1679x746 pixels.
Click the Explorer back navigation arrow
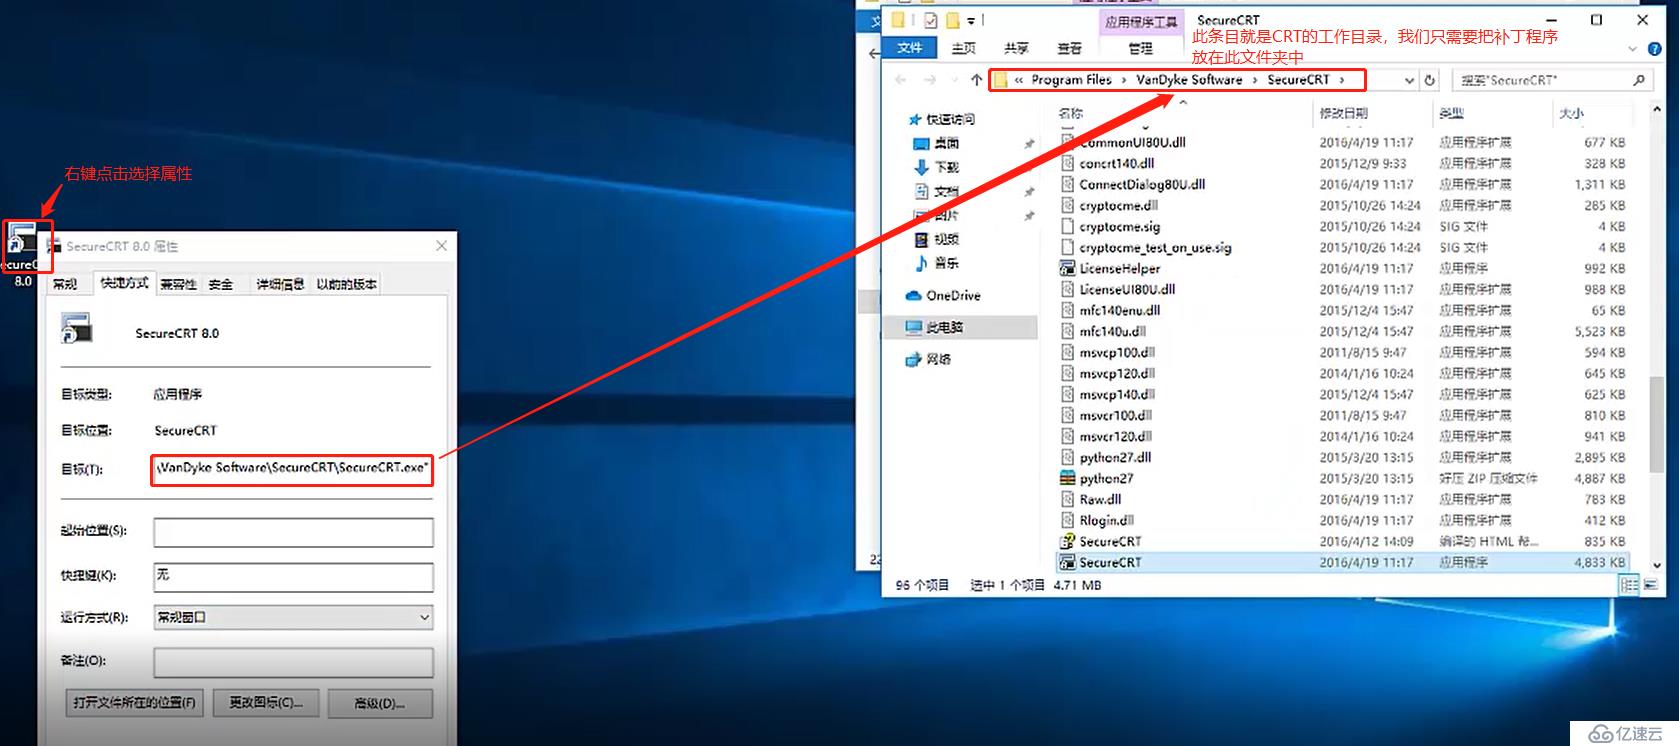901,80
